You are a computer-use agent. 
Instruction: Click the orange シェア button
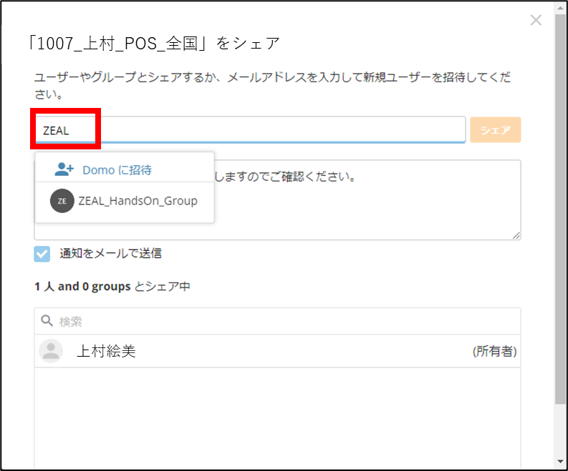point(495,130)
